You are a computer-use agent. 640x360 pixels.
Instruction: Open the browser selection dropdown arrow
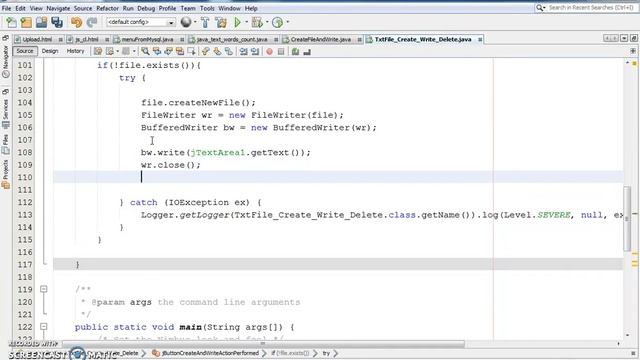195,22
